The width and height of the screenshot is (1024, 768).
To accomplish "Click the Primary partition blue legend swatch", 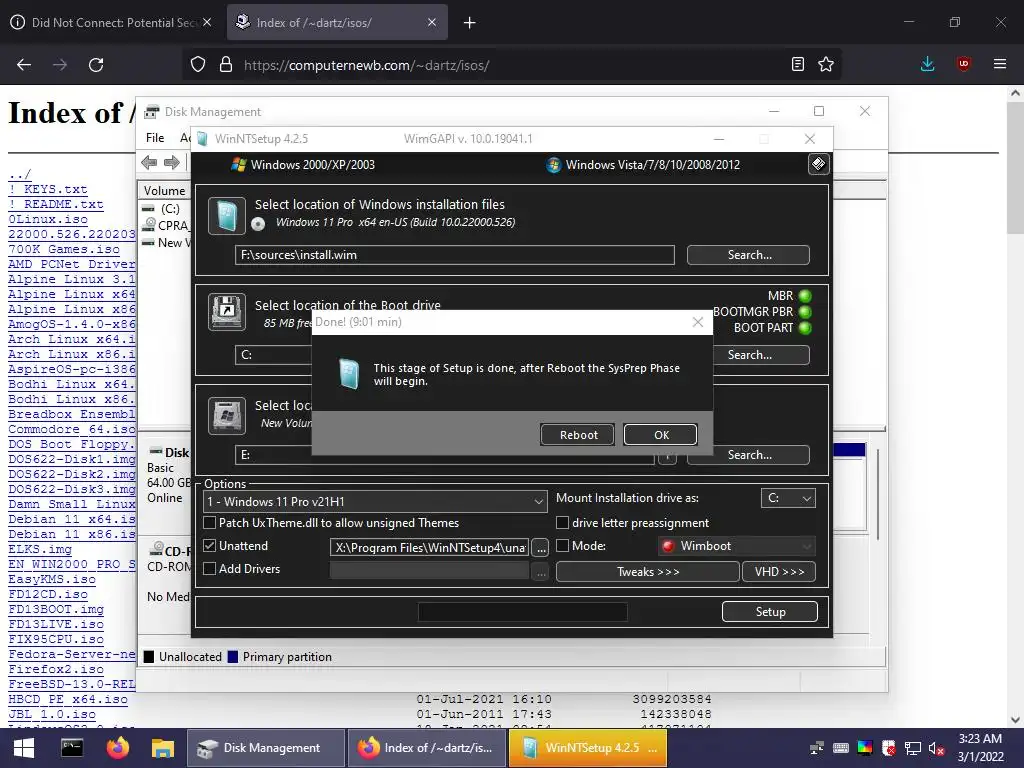I will [232, 657].
